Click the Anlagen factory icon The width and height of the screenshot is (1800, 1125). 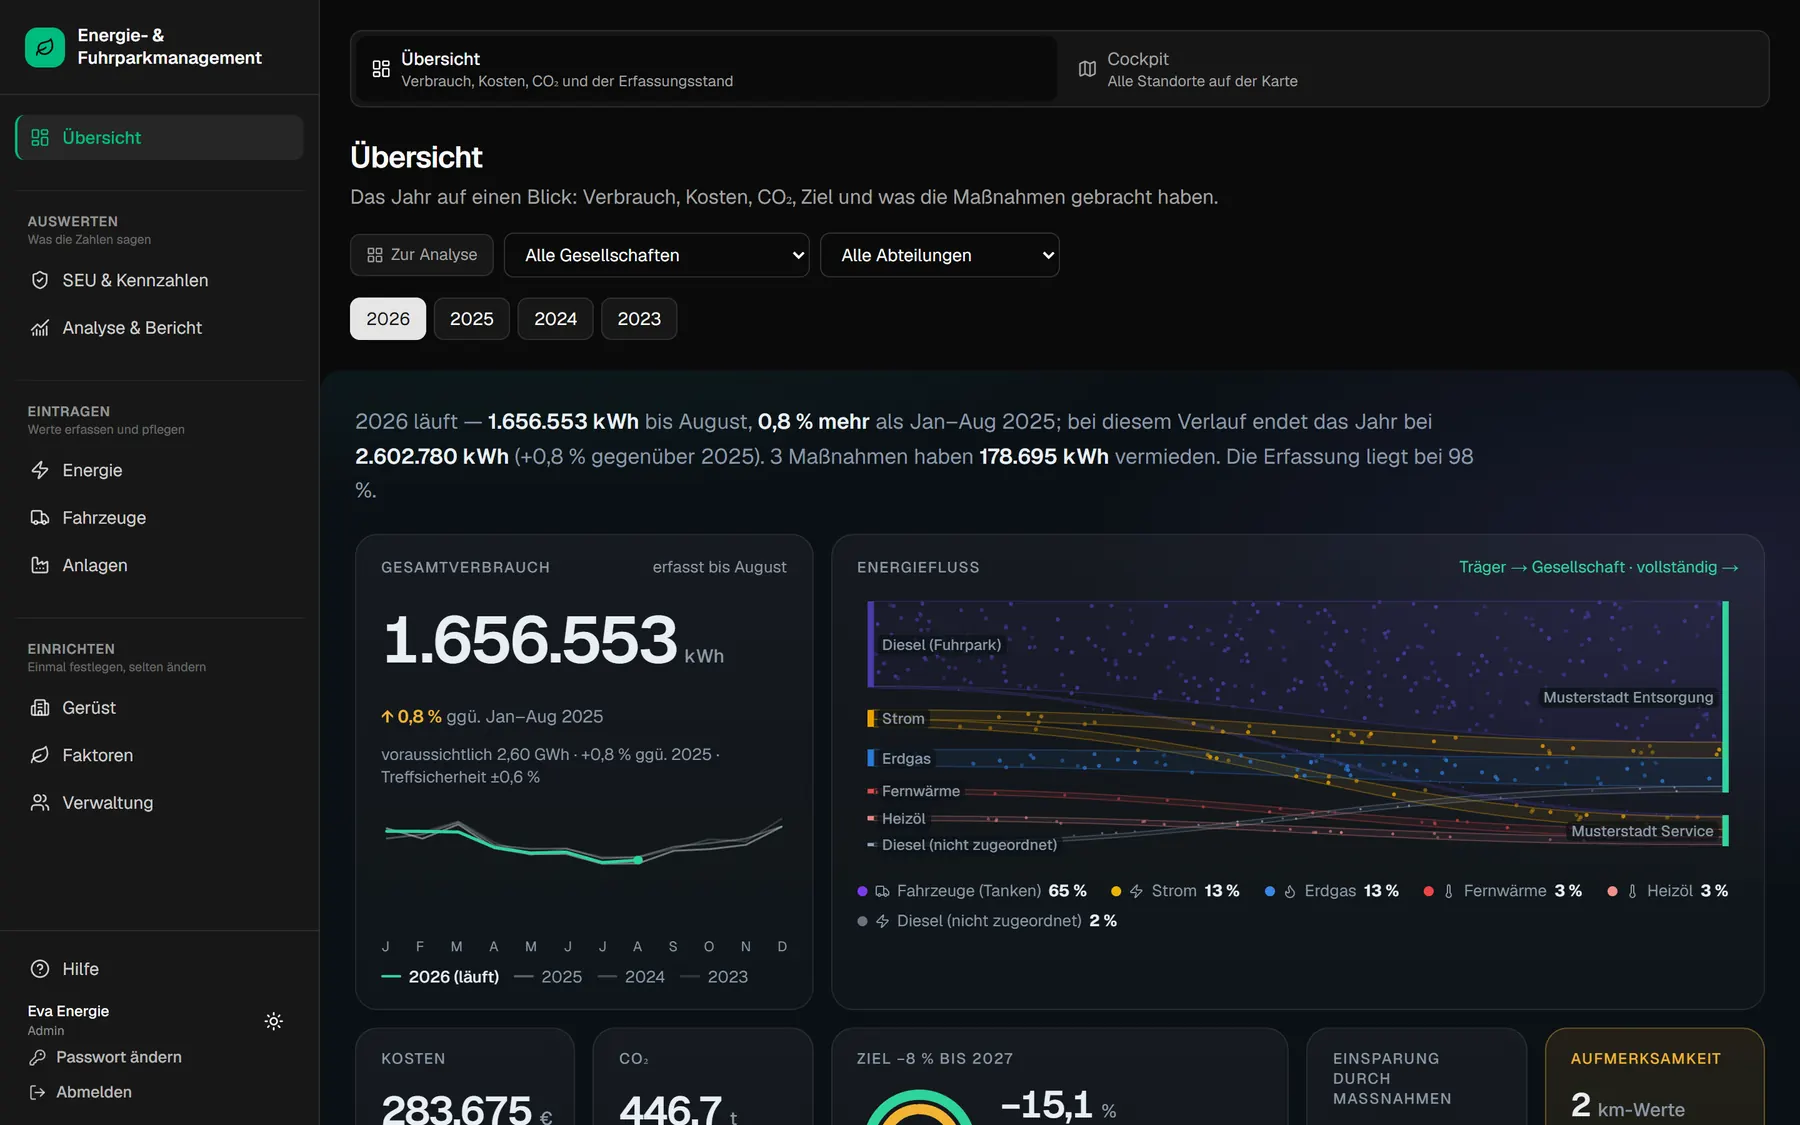click(40, 565)
